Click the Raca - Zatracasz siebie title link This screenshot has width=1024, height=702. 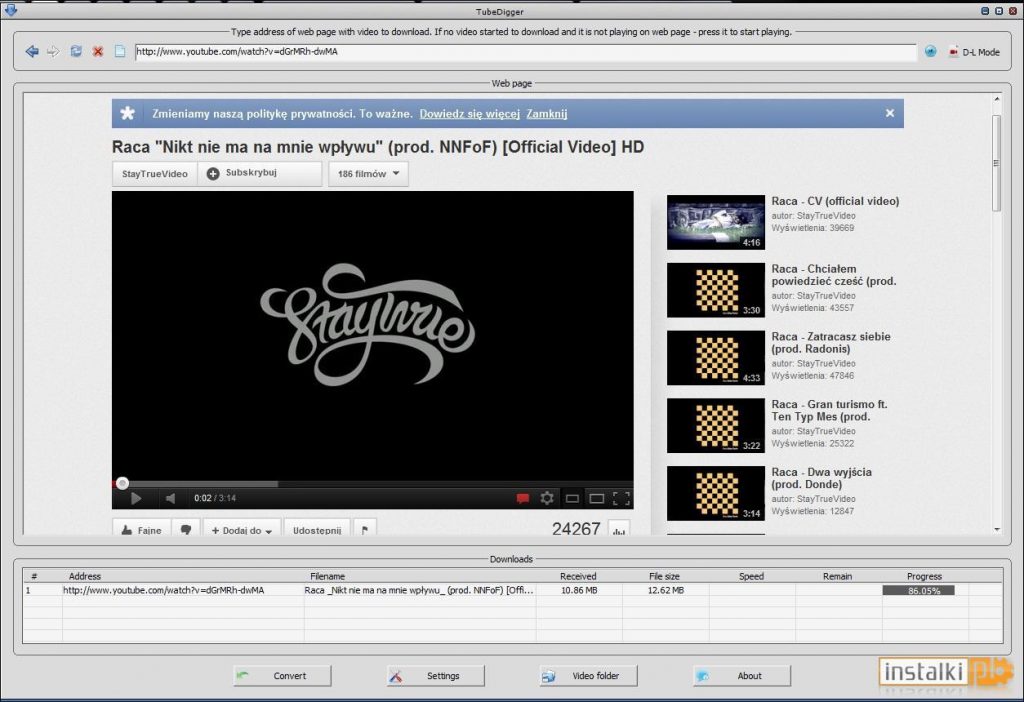831,343
